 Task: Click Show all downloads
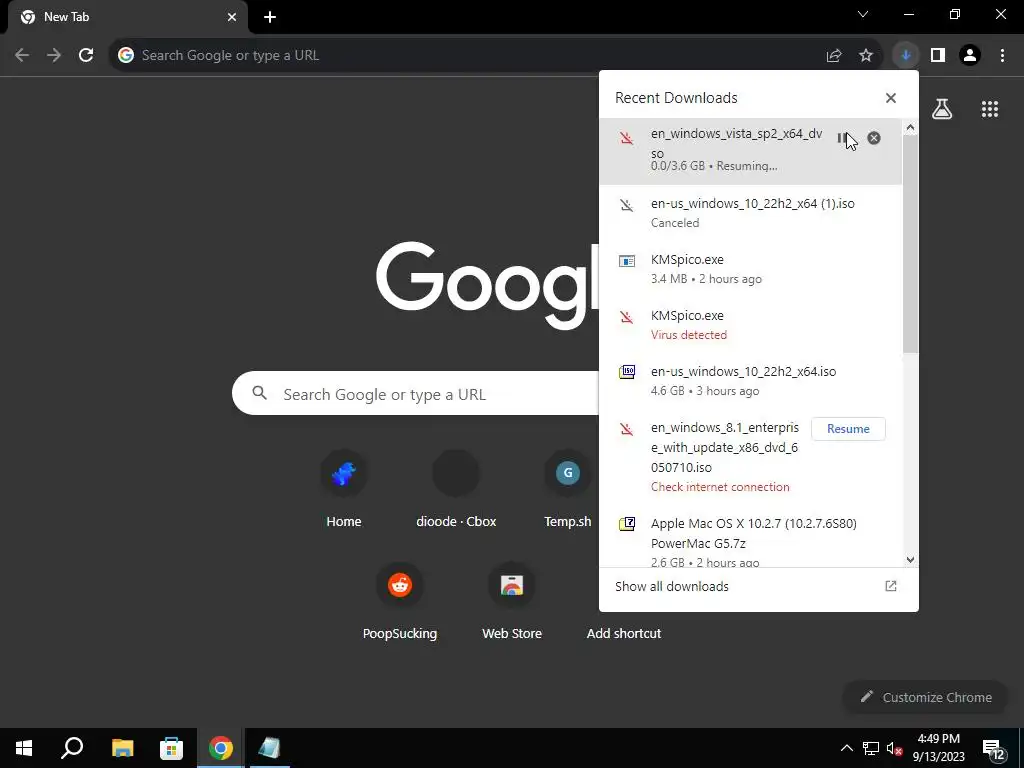click(672, 586)
